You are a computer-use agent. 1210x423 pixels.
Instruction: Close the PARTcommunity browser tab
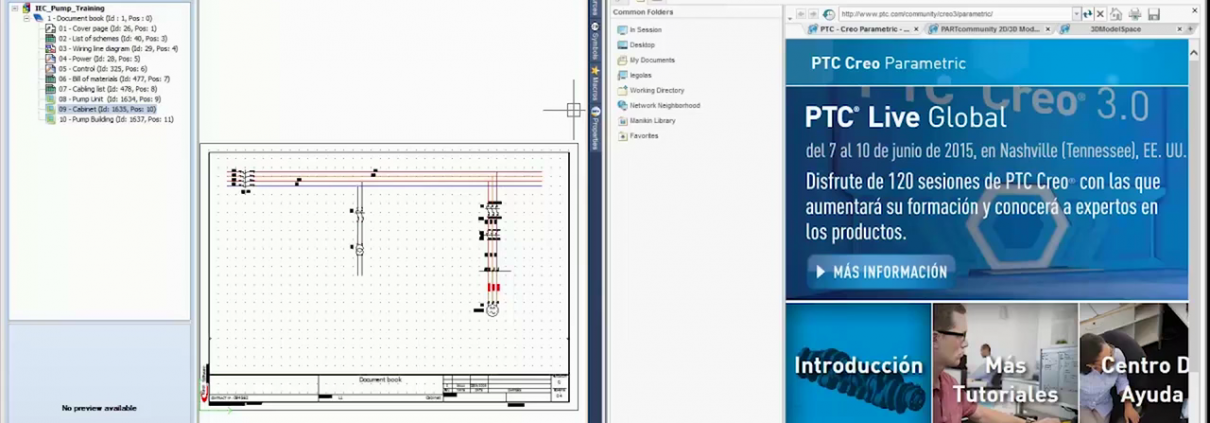click(x=1047, y=30)
